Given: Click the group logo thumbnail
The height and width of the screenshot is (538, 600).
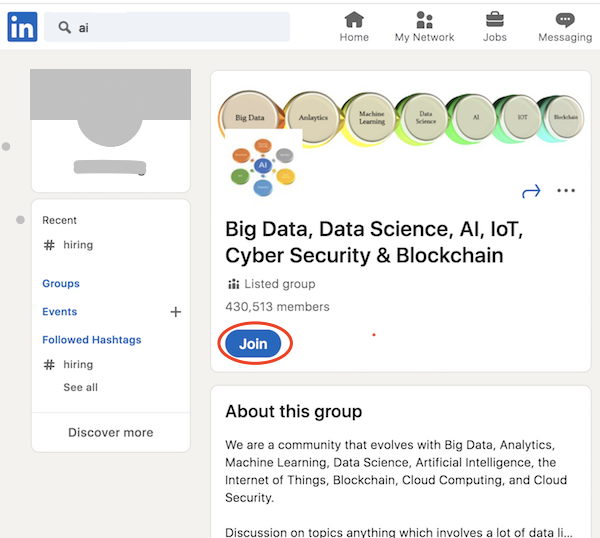Looking at the screenshot, I should [x=263, y=166].
